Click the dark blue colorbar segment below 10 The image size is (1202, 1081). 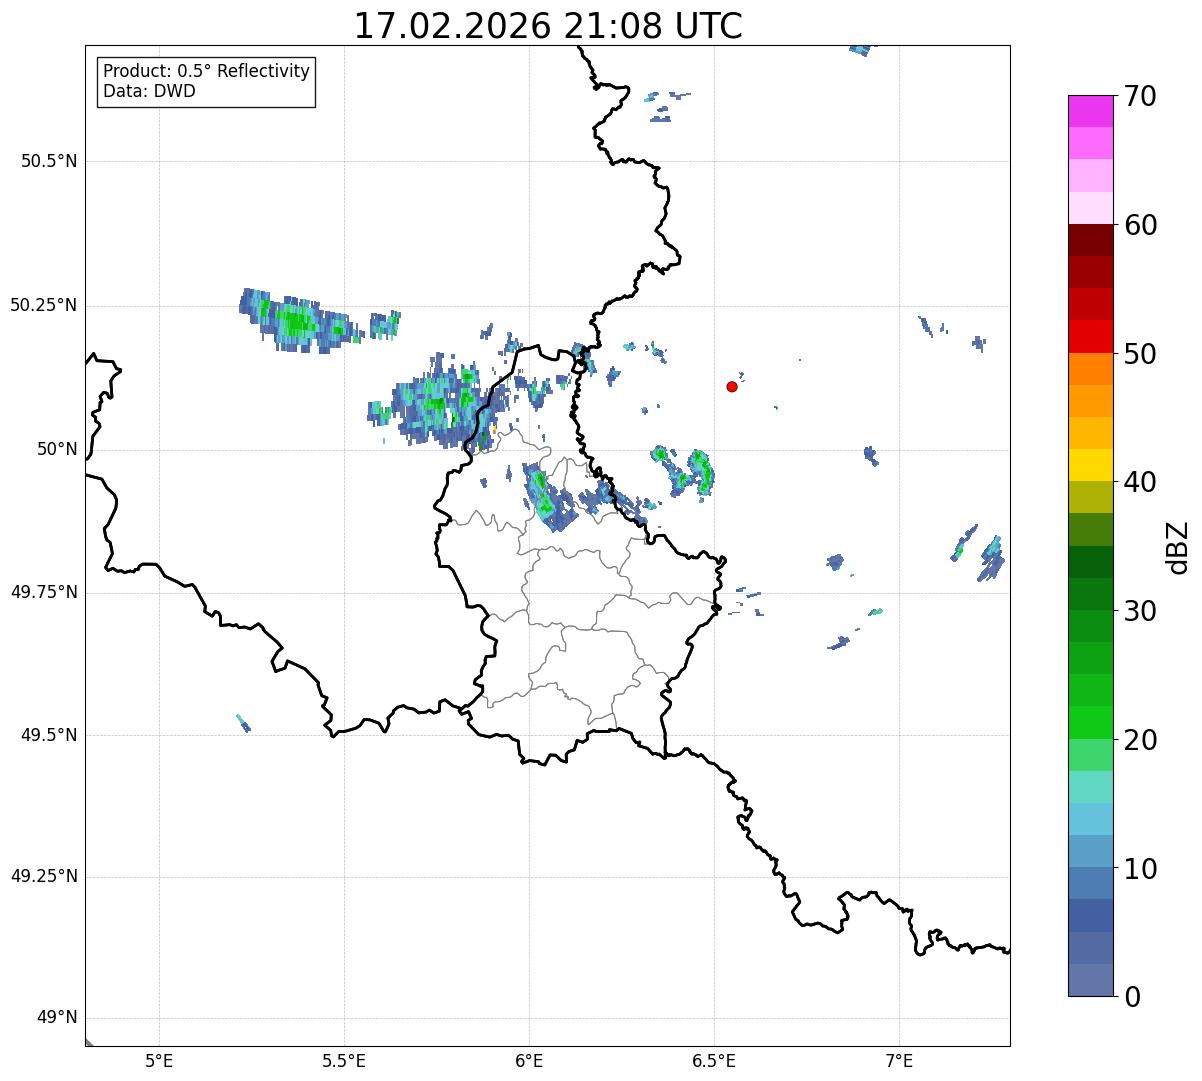tap(1090, 916)
